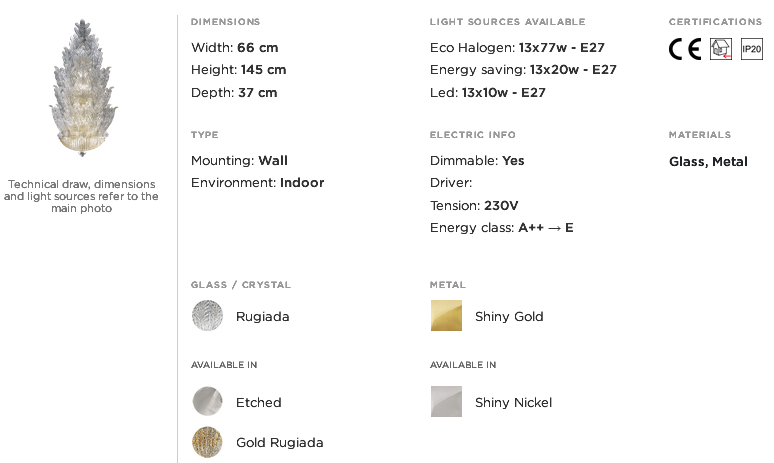The height and width of the screenshot is (463, 774).
Task: Click the IP20 protection rating icon
Action: point(752,49)
